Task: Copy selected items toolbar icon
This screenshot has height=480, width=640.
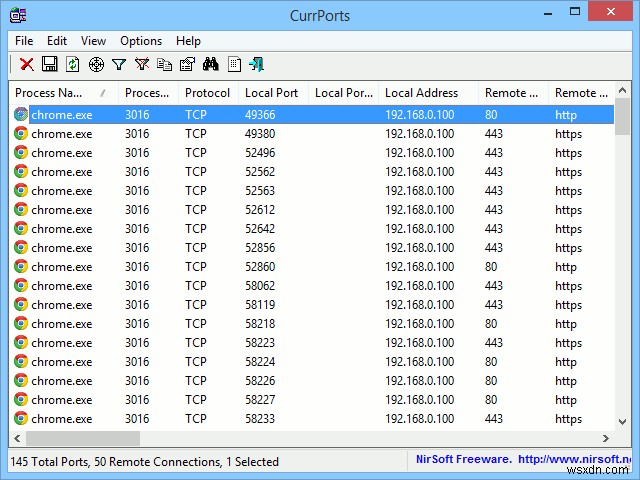Action: pyautogui.click(x=164, y=64)
